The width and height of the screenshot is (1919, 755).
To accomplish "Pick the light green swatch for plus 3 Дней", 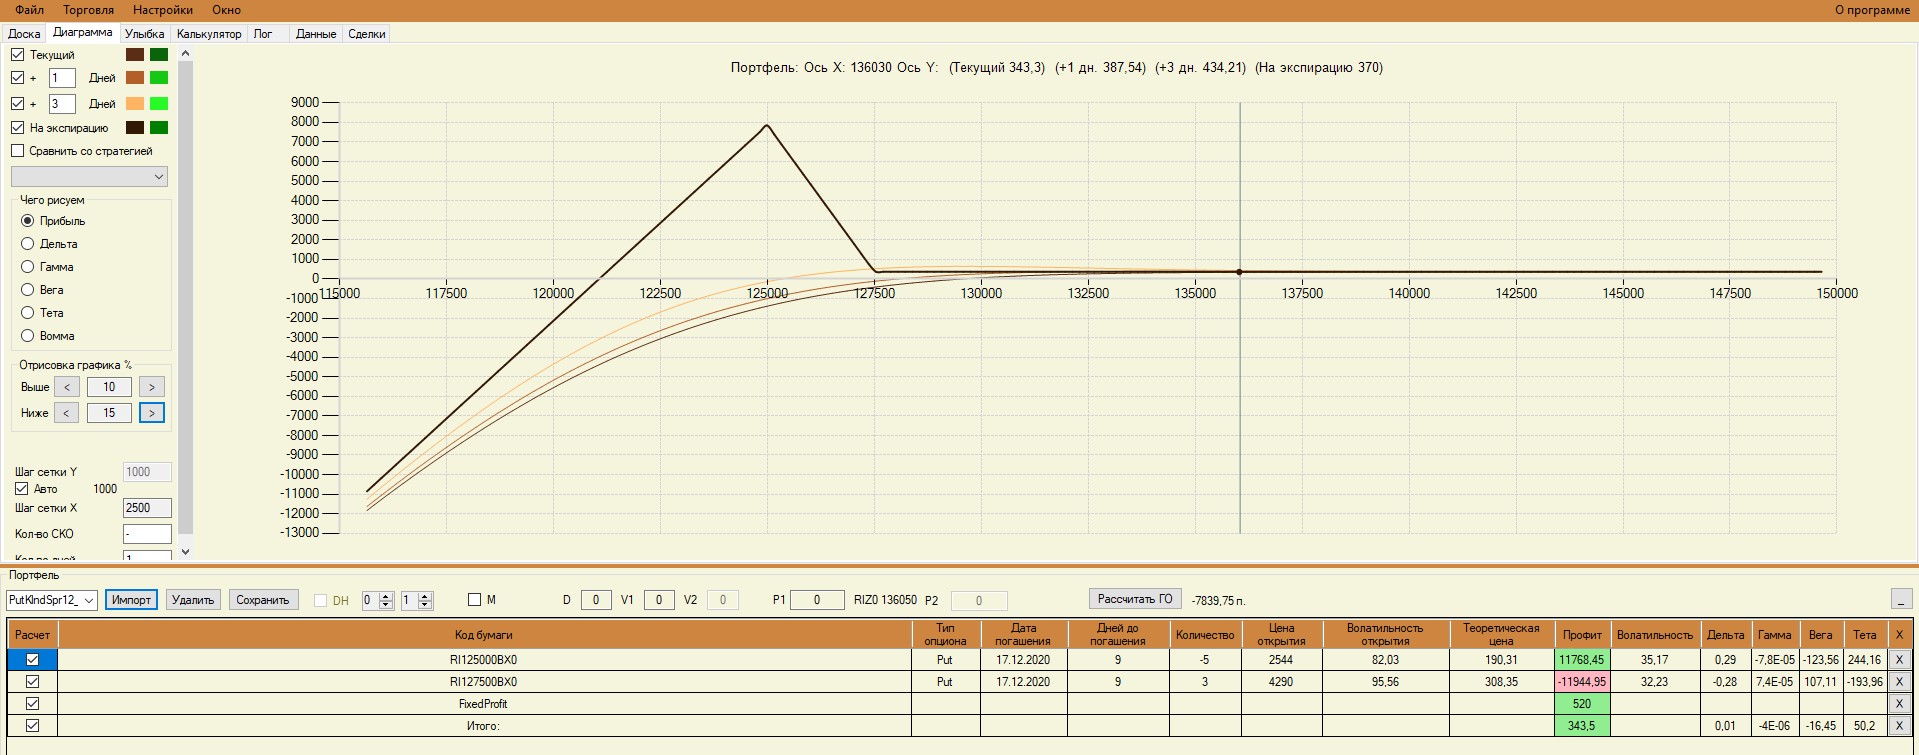I will pos(159,104).
